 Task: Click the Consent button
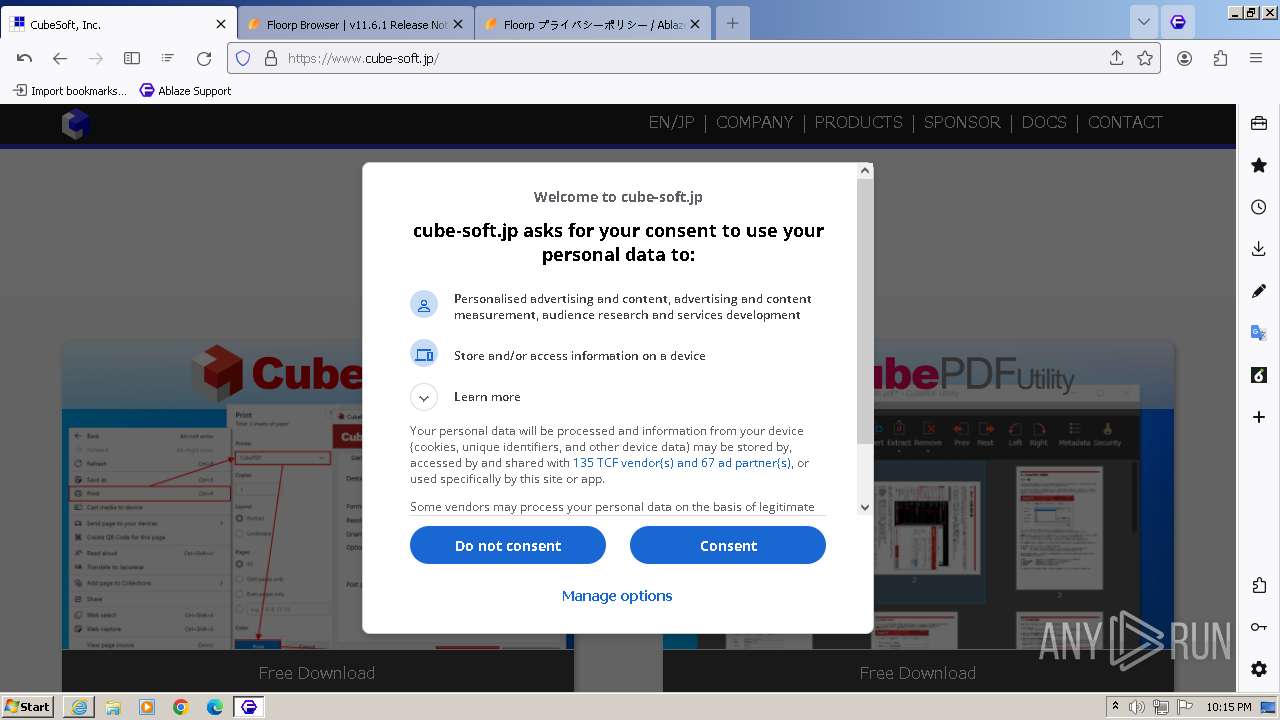(728, 545)
